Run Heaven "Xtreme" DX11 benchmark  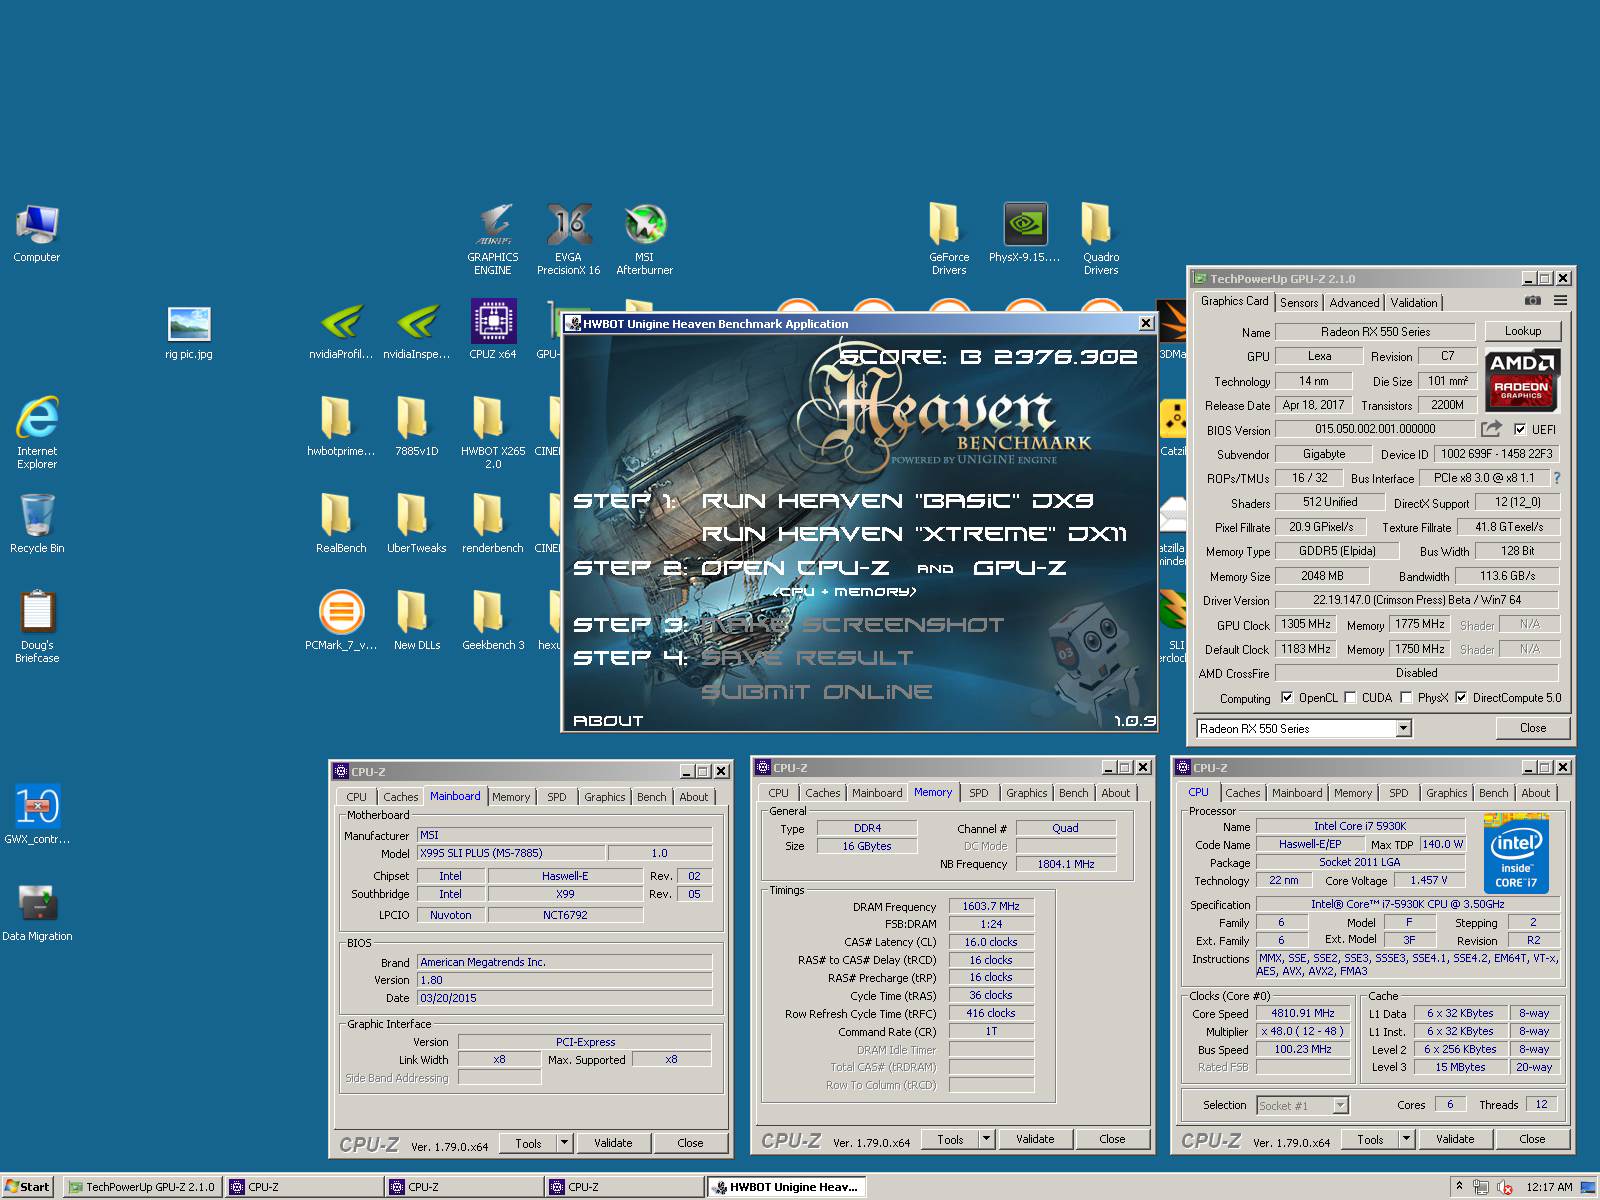914,534
